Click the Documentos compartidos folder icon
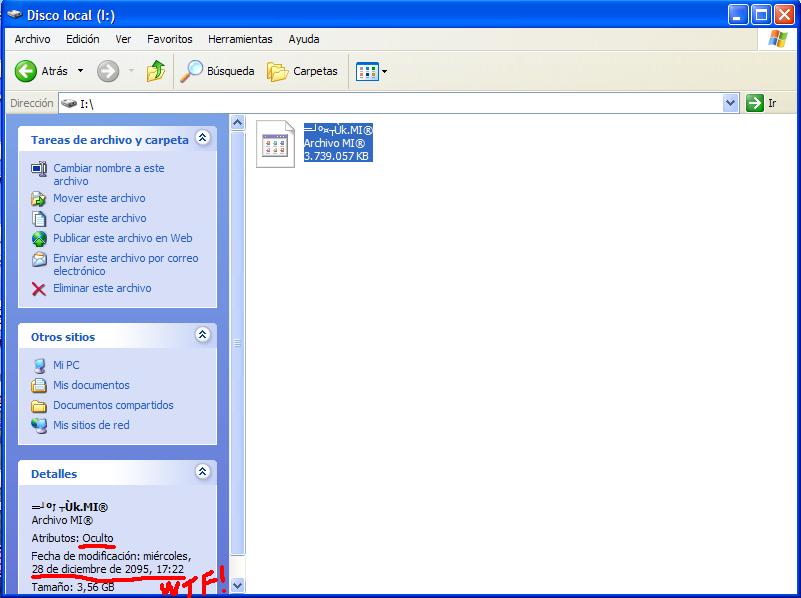 click(39, 406)
